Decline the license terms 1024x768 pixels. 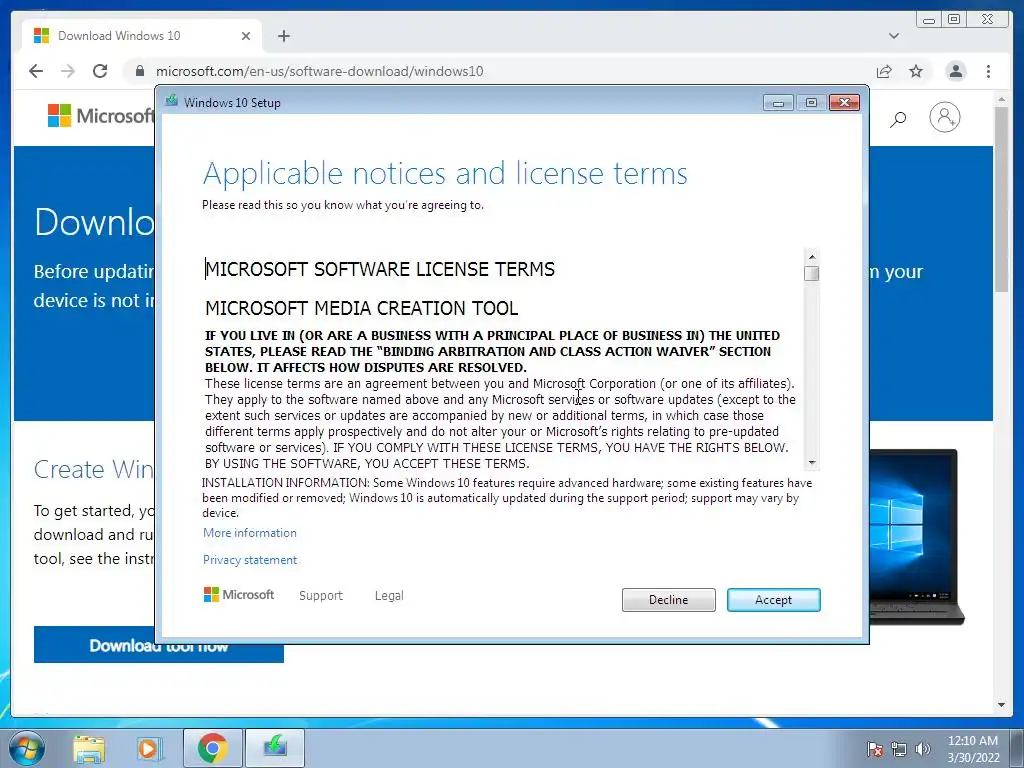click(x=668, y=600)
